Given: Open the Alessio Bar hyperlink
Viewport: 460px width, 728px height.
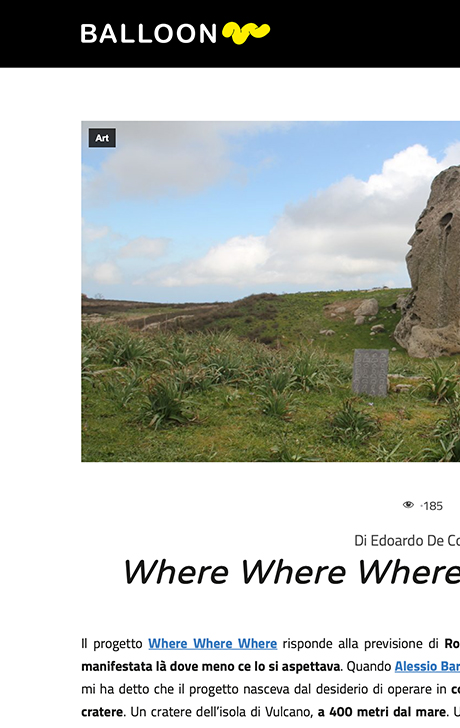Looking at the screenshot, I should click(427, 666).
